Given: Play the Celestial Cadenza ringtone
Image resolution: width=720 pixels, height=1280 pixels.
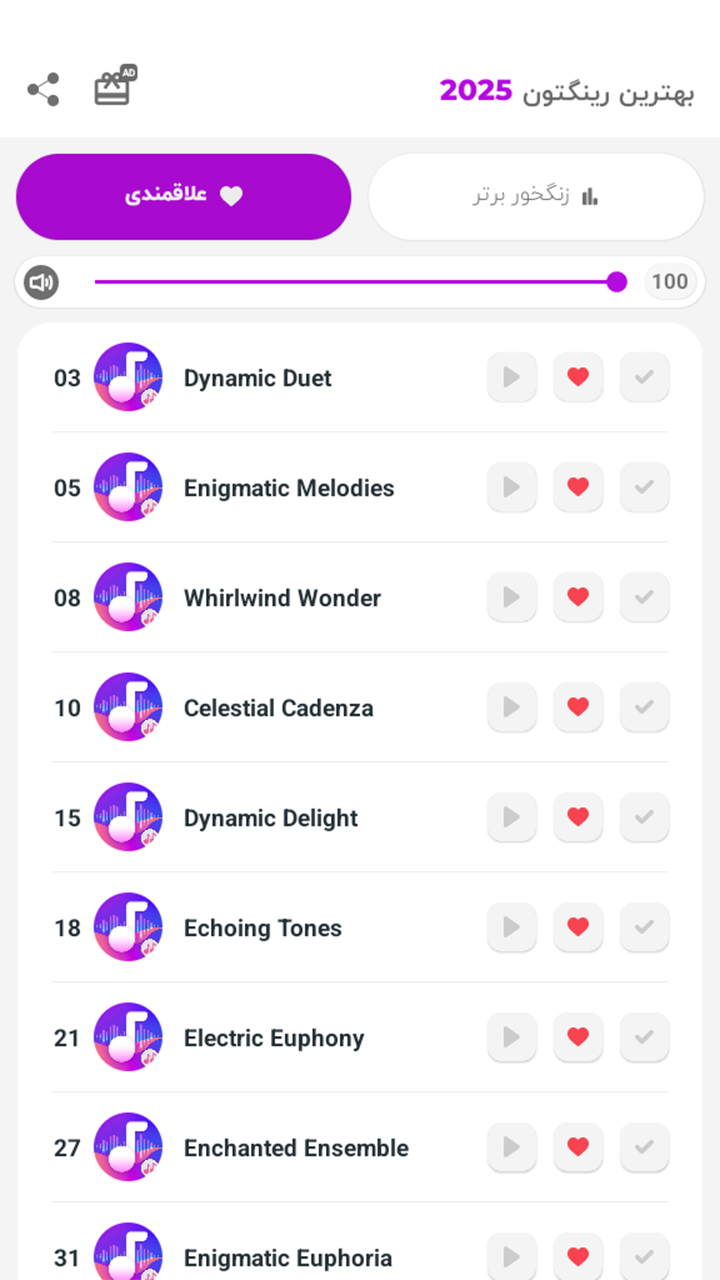Looking at the screenshot, I should (512, 707).
